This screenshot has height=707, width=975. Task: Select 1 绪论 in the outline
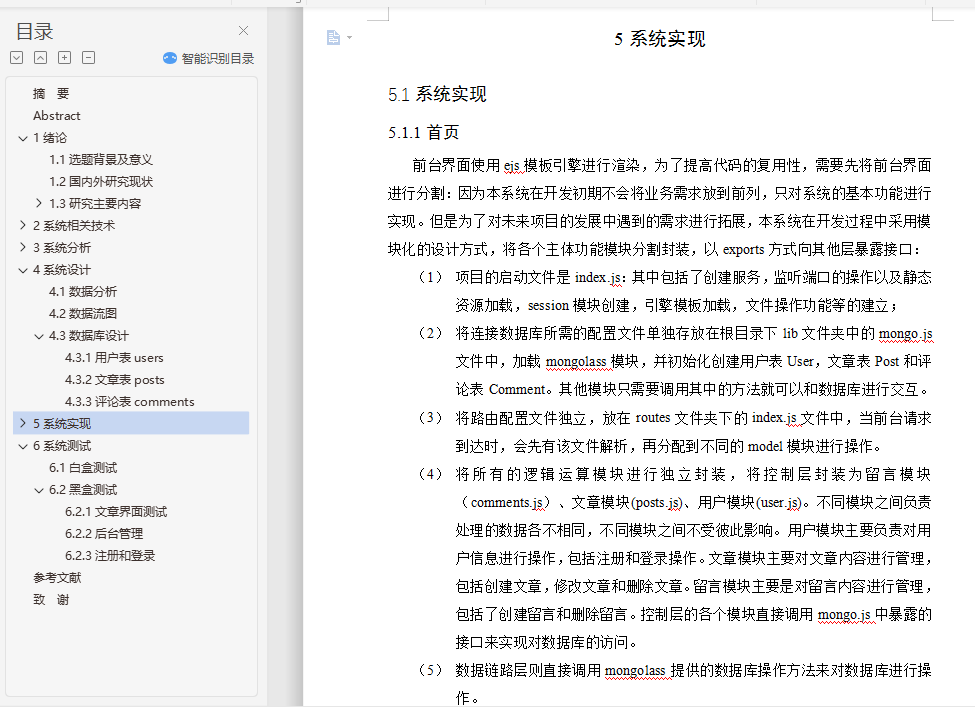pyautogui.click(x=50, y=138)
